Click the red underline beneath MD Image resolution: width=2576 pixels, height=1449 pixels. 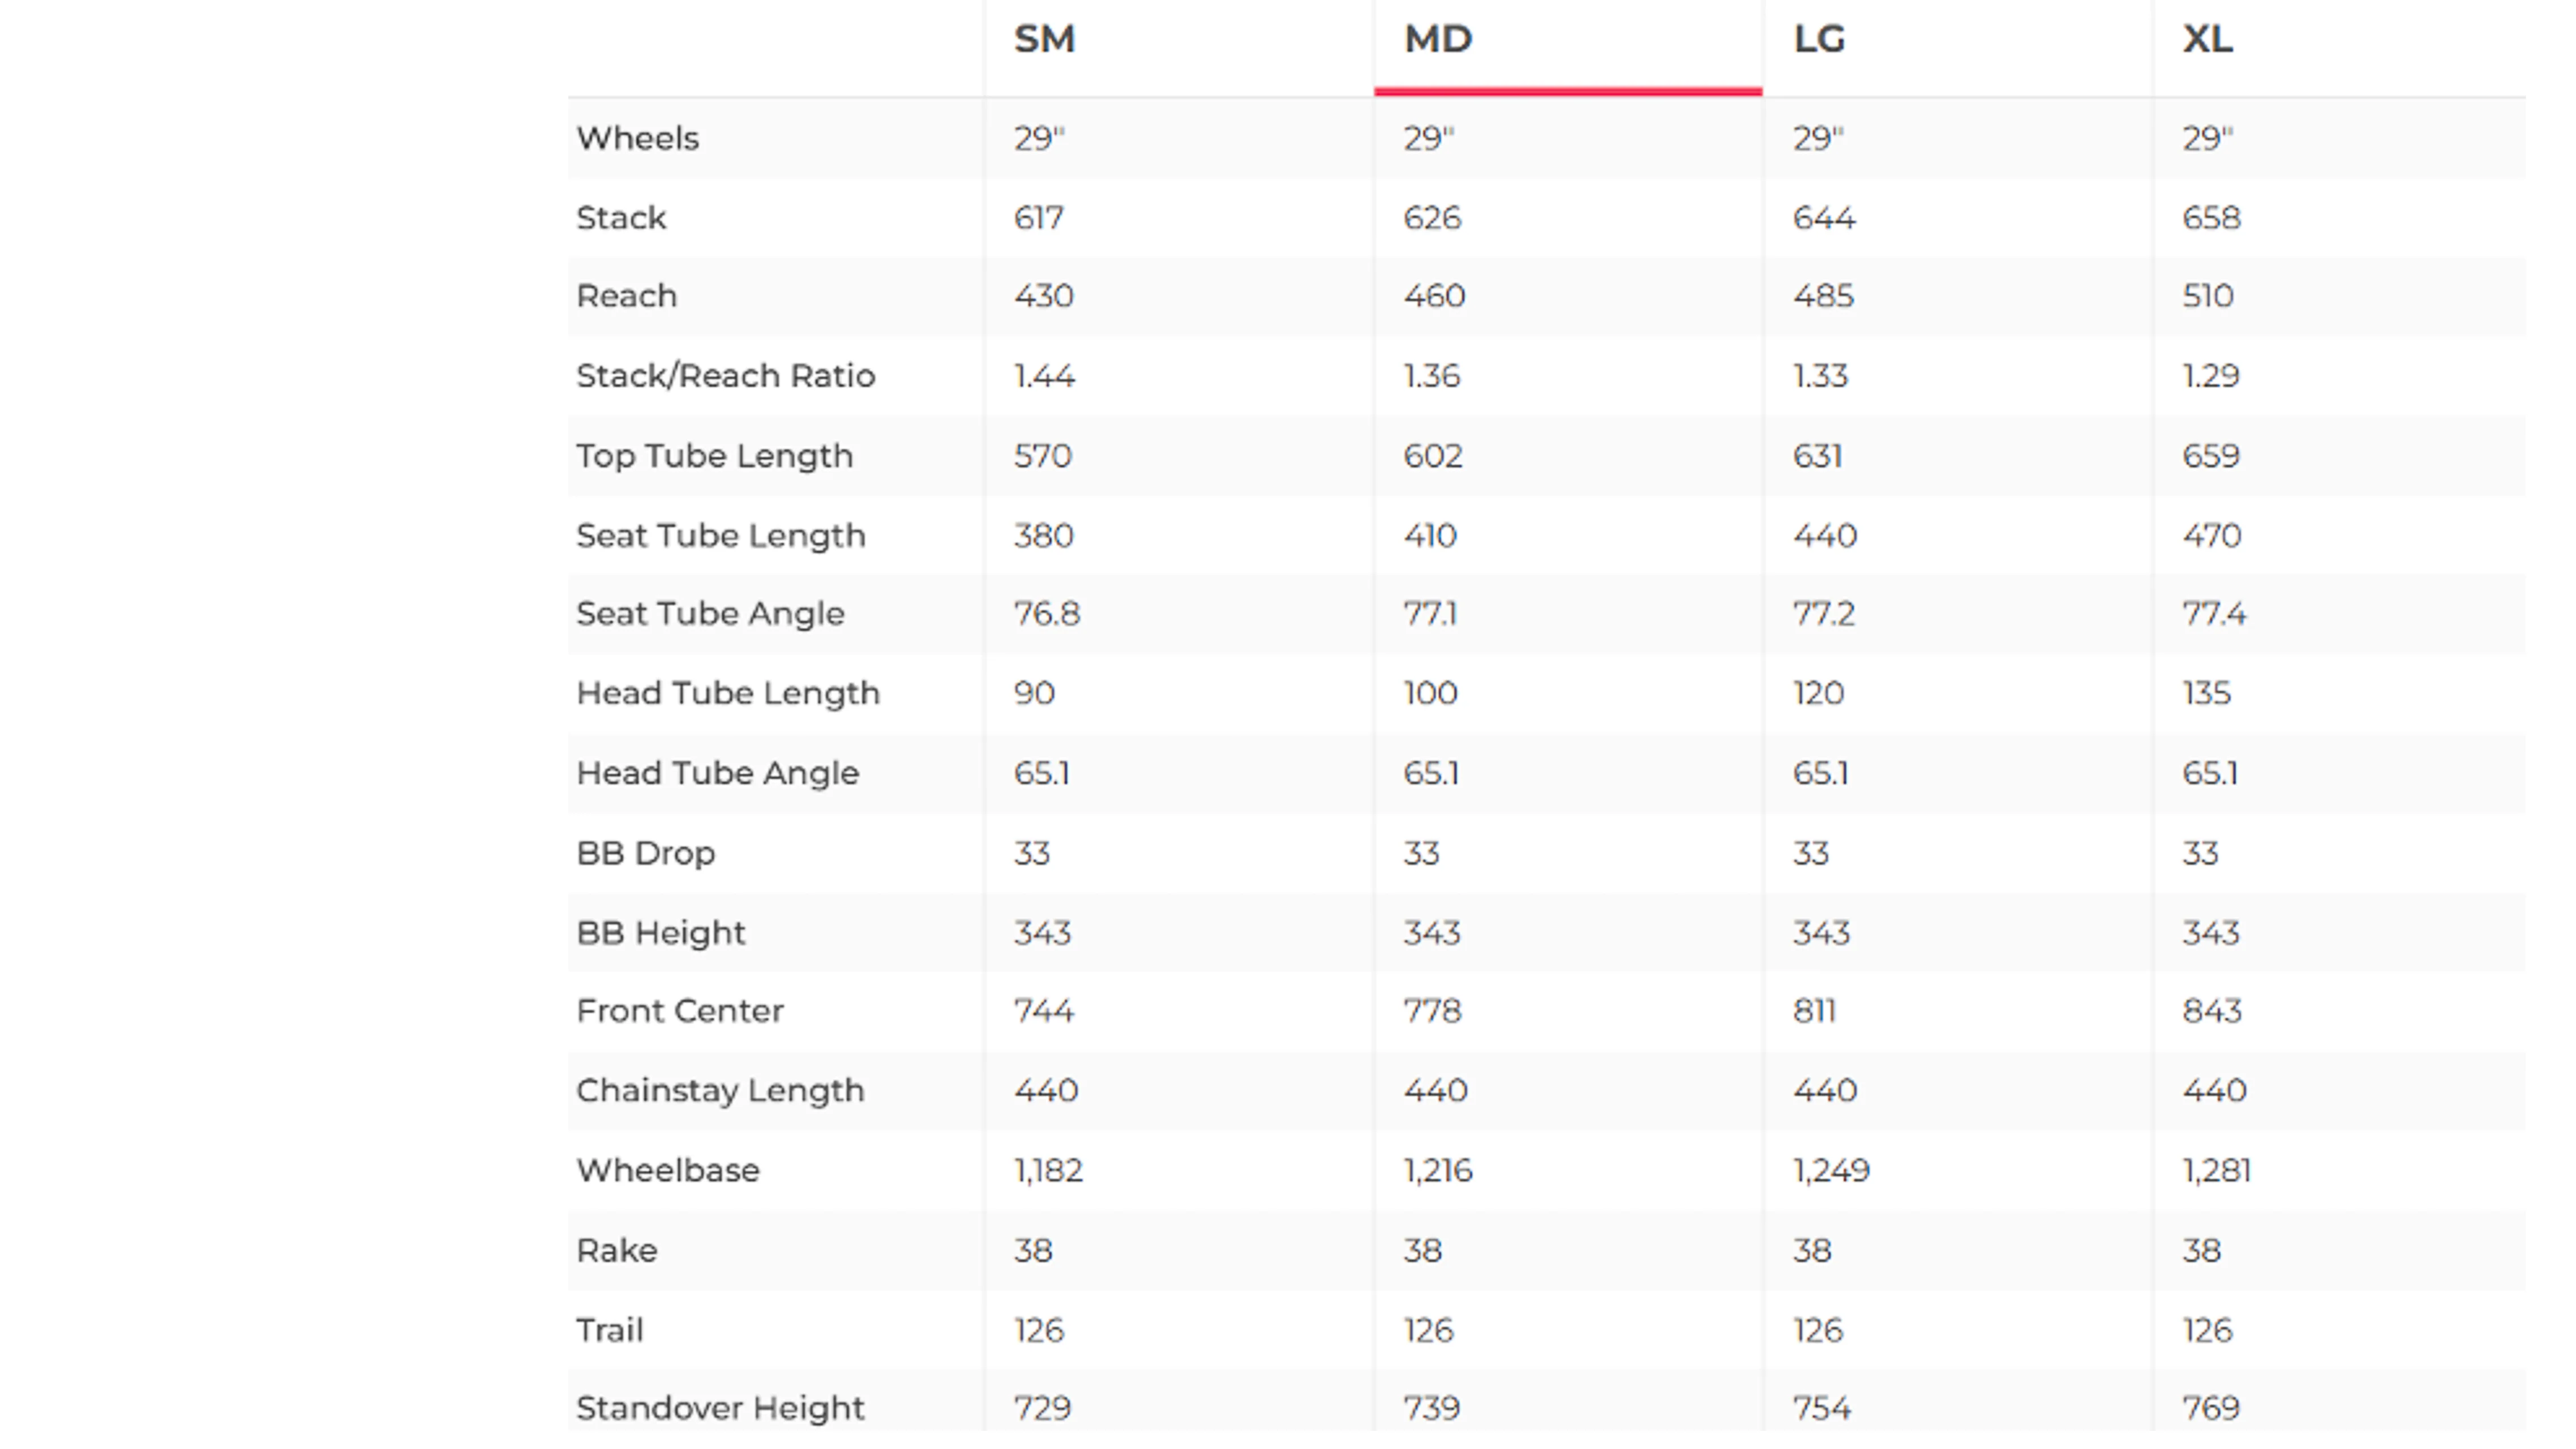(x=1568, y=92)
